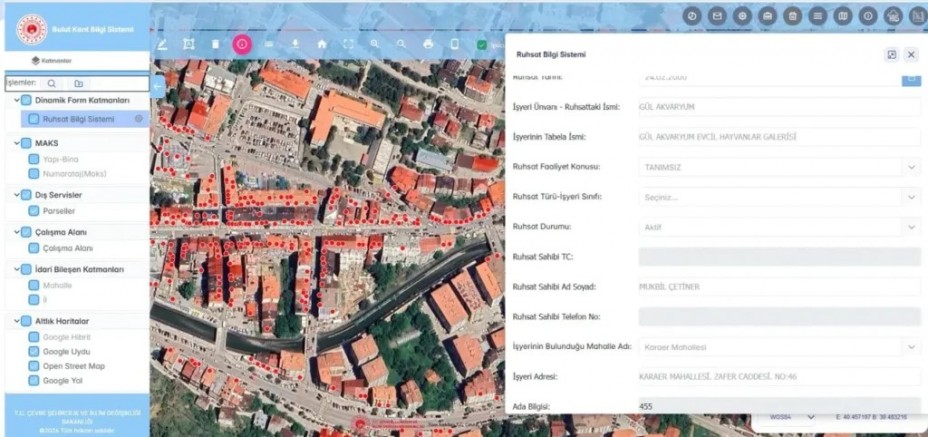The width and height of the screenshot is (928, 437).
Task: Click the trash delete icon in toolbar
Action: [215, 44]
